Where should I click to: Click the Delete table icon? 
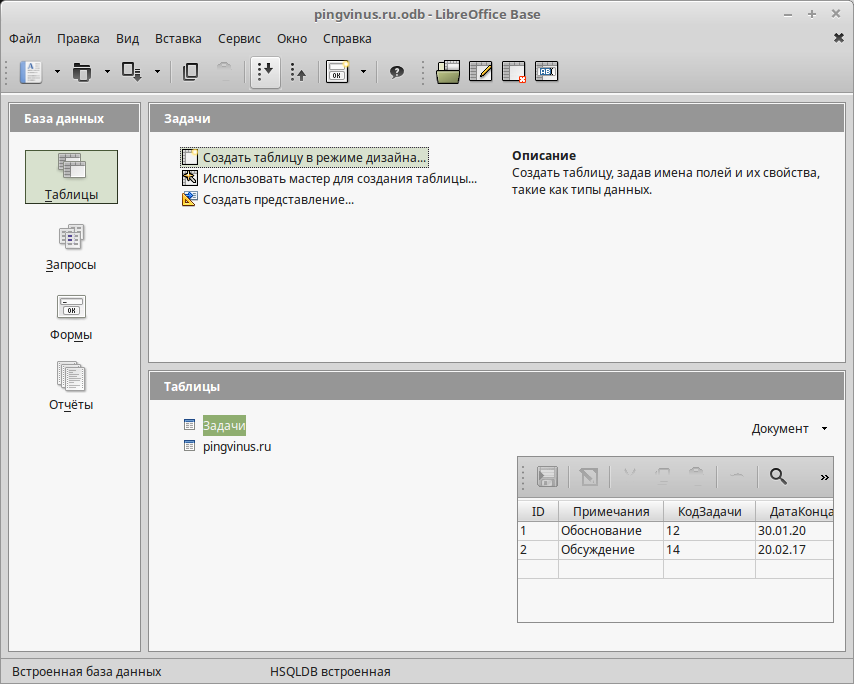point(514,72)
